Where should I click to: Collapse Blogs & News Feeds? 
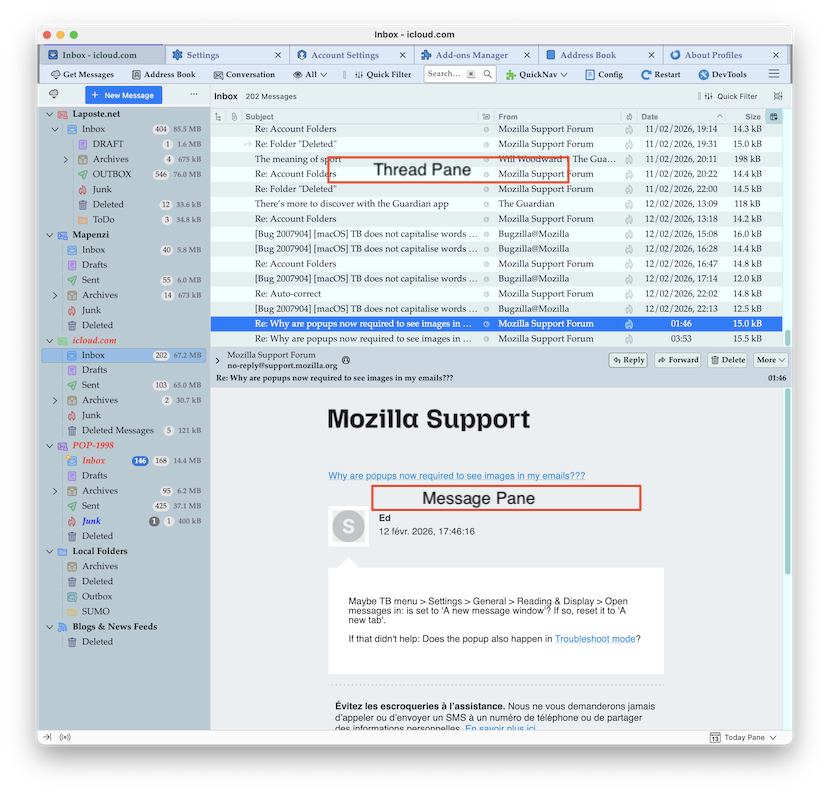click(x=50, y=627)
